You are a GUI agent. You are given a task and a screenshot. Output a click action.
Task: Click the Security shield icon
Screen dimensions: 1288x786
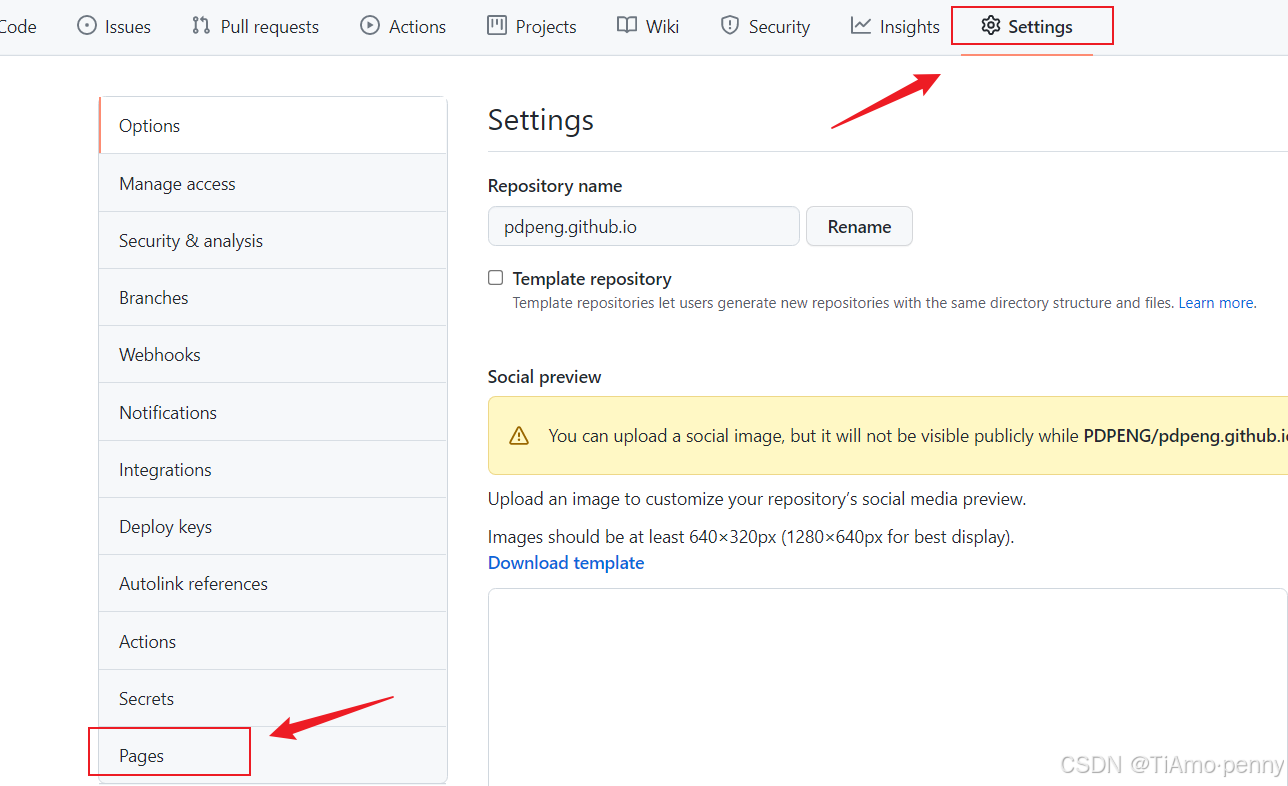pyautogui.click(x=730, y=26)
